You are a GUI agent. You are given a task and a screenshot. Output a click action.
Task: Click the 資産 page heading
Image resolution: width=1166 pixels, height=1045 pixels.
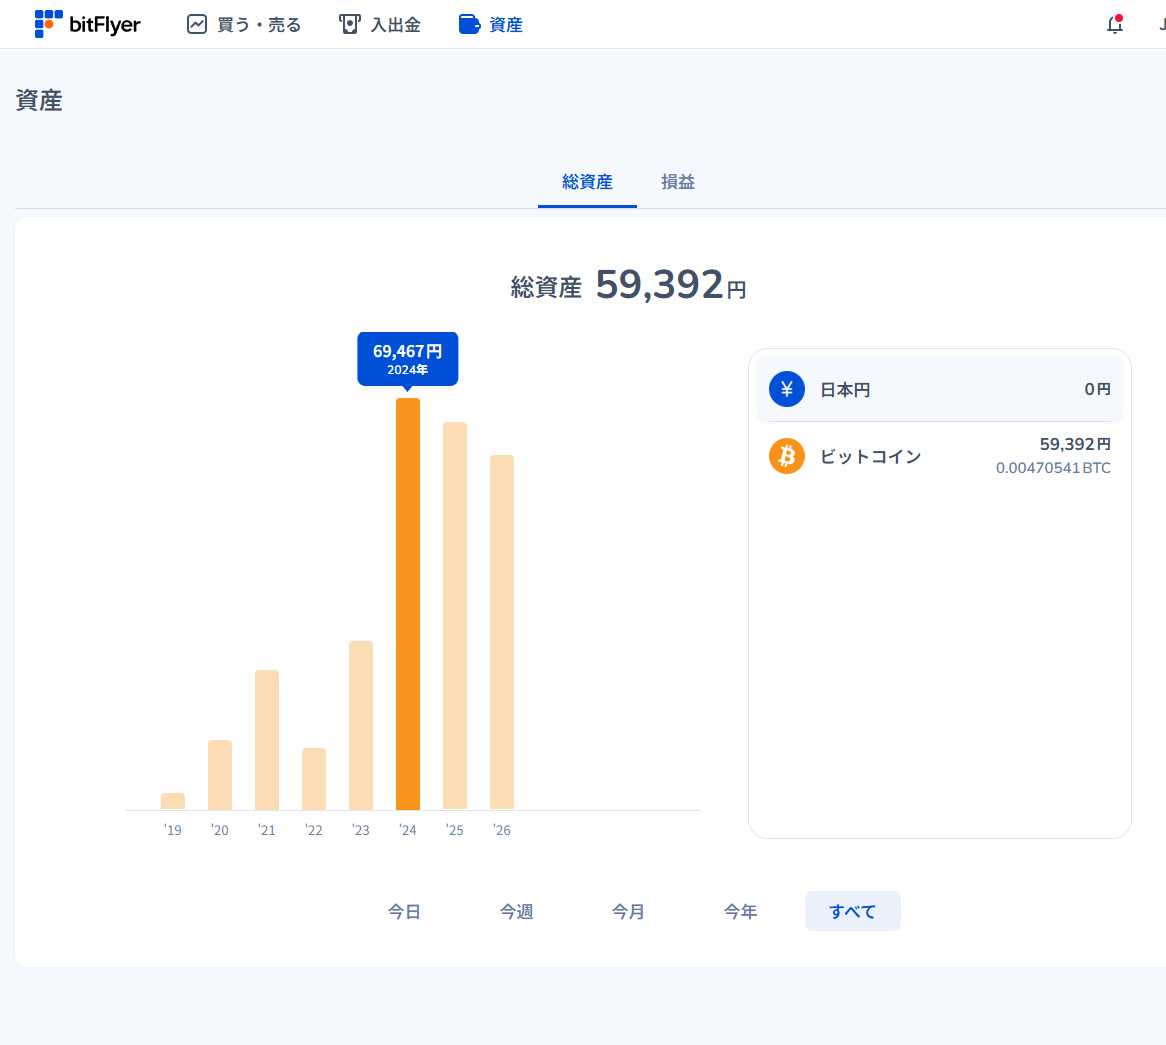[x=39, y=100]
